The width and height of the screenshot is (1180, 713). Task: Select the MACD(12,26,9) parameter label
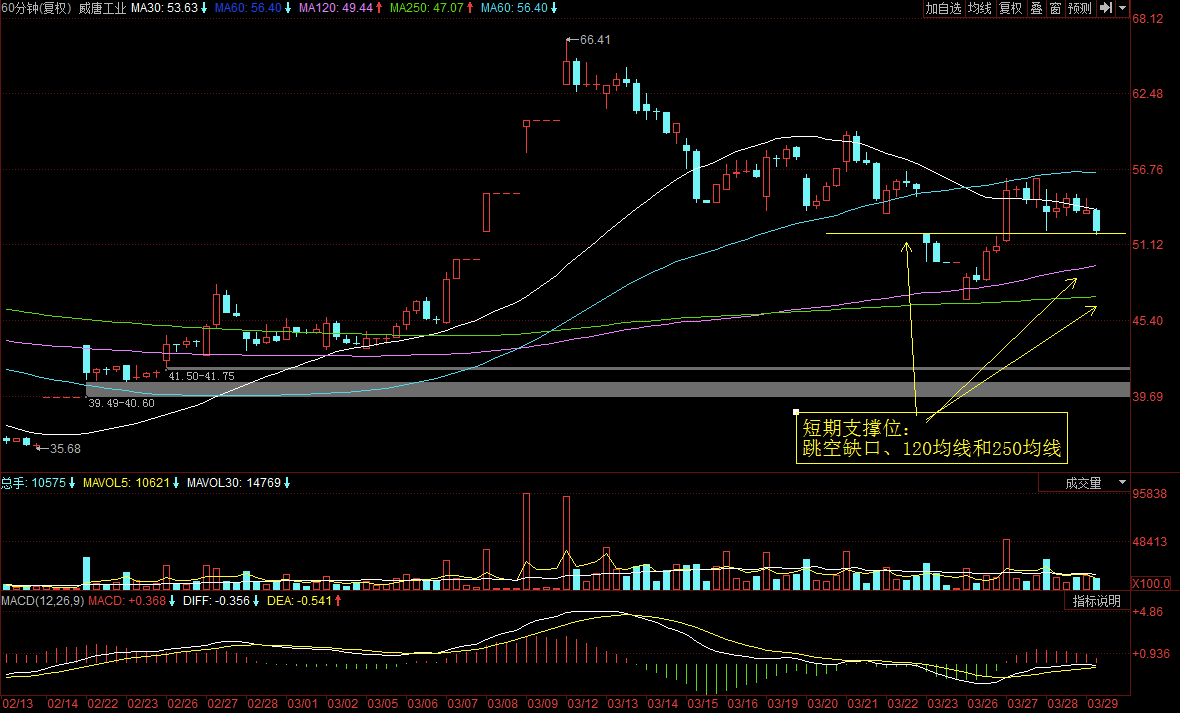42,601
